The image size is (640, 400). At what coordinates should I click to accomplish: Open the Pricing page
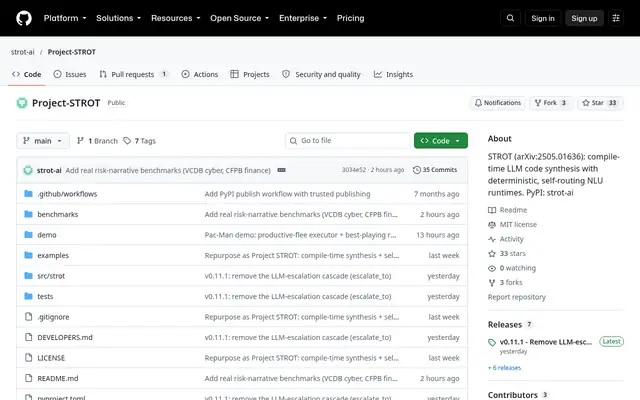tap(350, 18)
